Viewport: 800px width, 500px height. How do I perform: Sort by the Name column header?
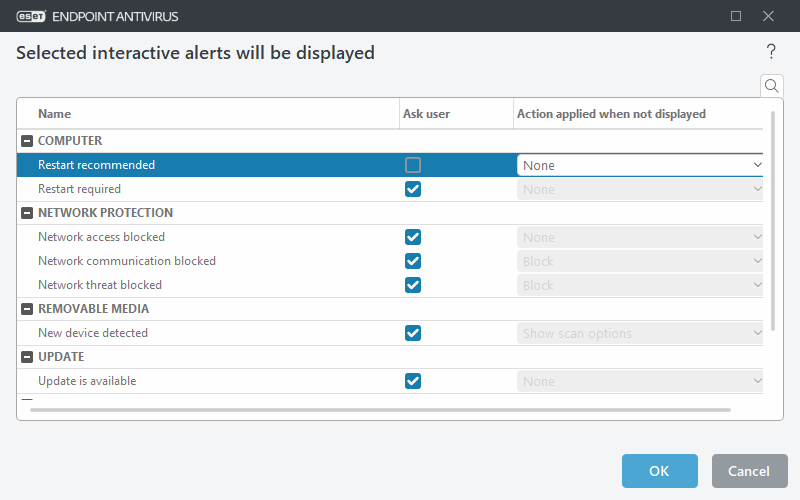point(208,113)
